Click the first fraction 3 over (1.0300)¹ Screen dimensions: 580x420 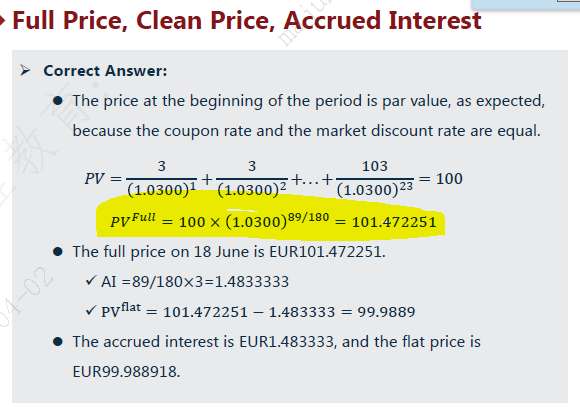coord(162,179)
